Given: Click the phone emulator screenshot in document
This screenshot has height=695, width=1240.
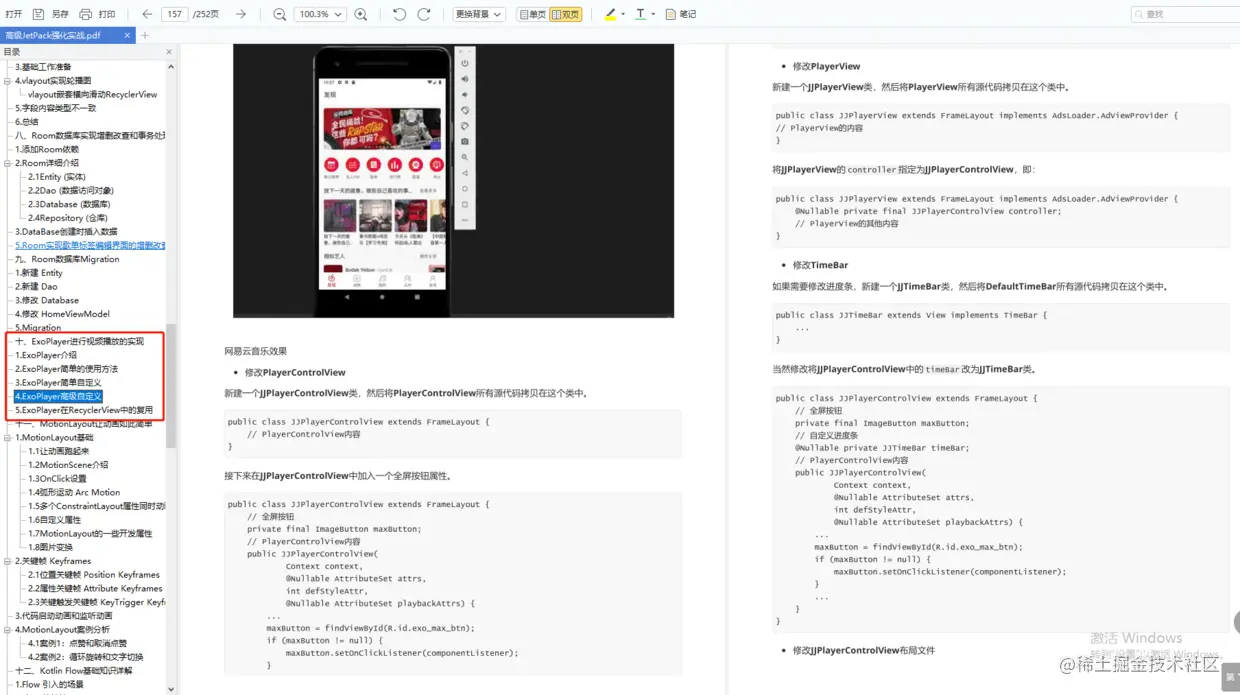Looking at the screenshot, I should 453,180.
